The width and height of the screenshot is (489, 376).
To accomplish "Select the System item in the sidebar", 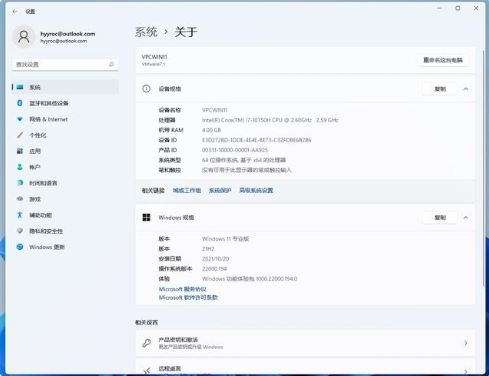I will (65, 87).
